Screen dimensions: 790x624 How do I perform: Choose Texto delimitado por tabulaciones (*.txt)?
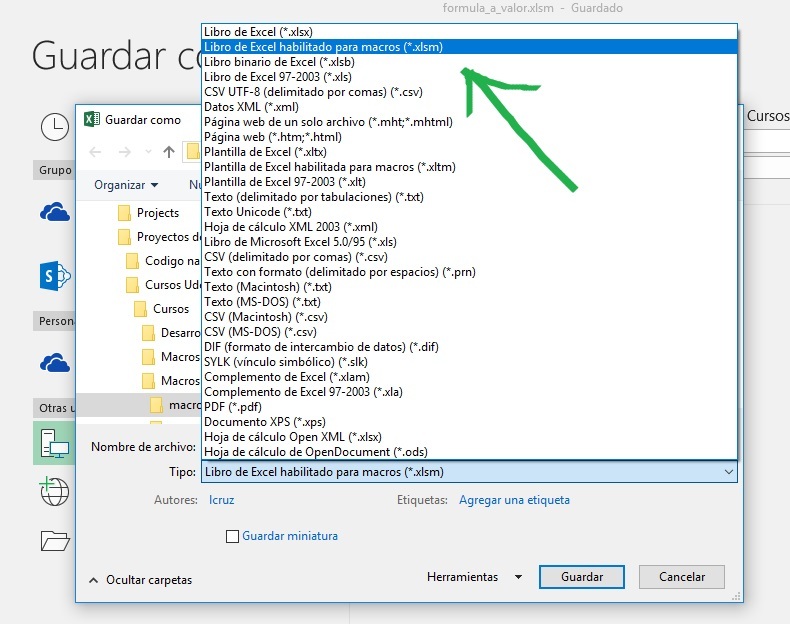coord(469,197)
